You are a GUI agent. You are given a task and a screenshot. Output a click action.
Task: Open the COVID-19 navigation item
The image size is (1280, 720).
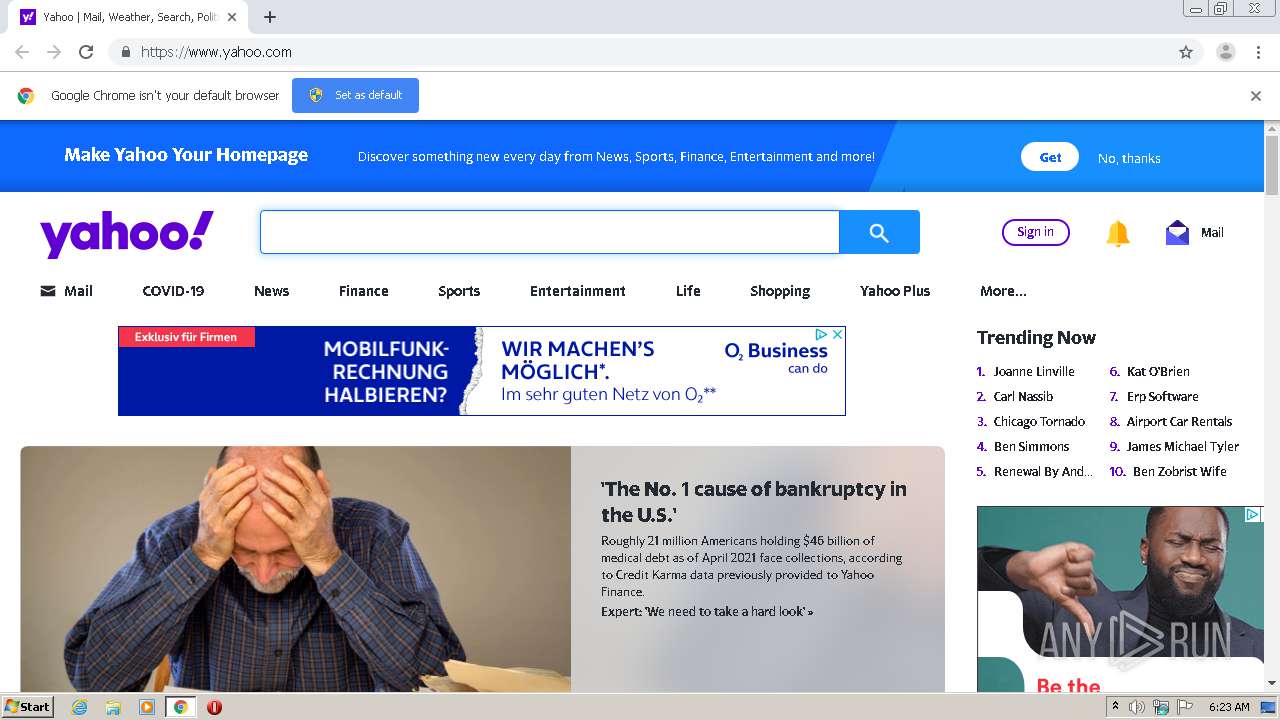click(x=173, y=291)
